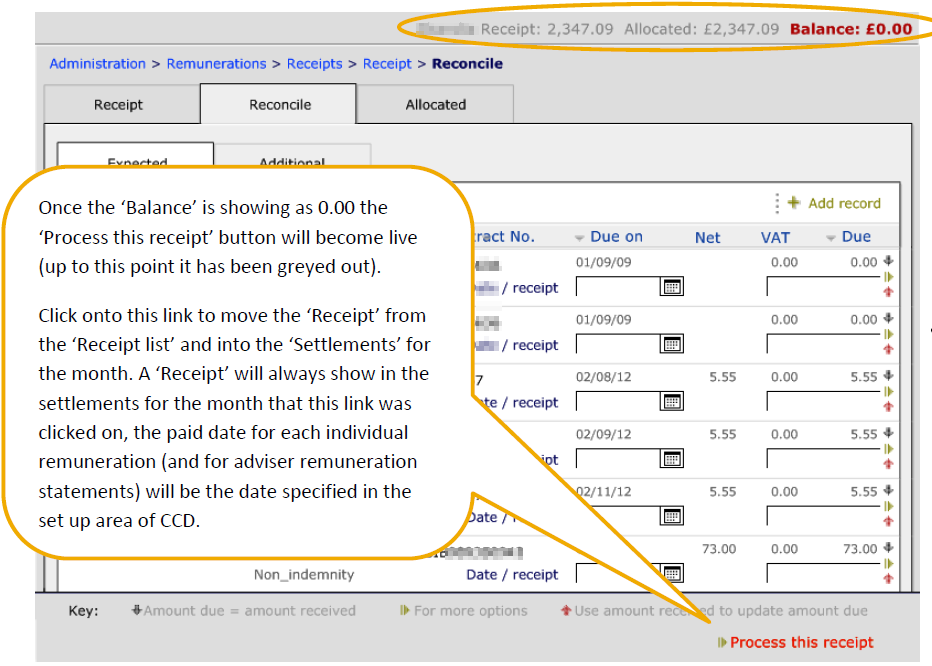Click the down arrow icon in the 73.00 row
The image size is (932, 666).
tap(889, 547)
